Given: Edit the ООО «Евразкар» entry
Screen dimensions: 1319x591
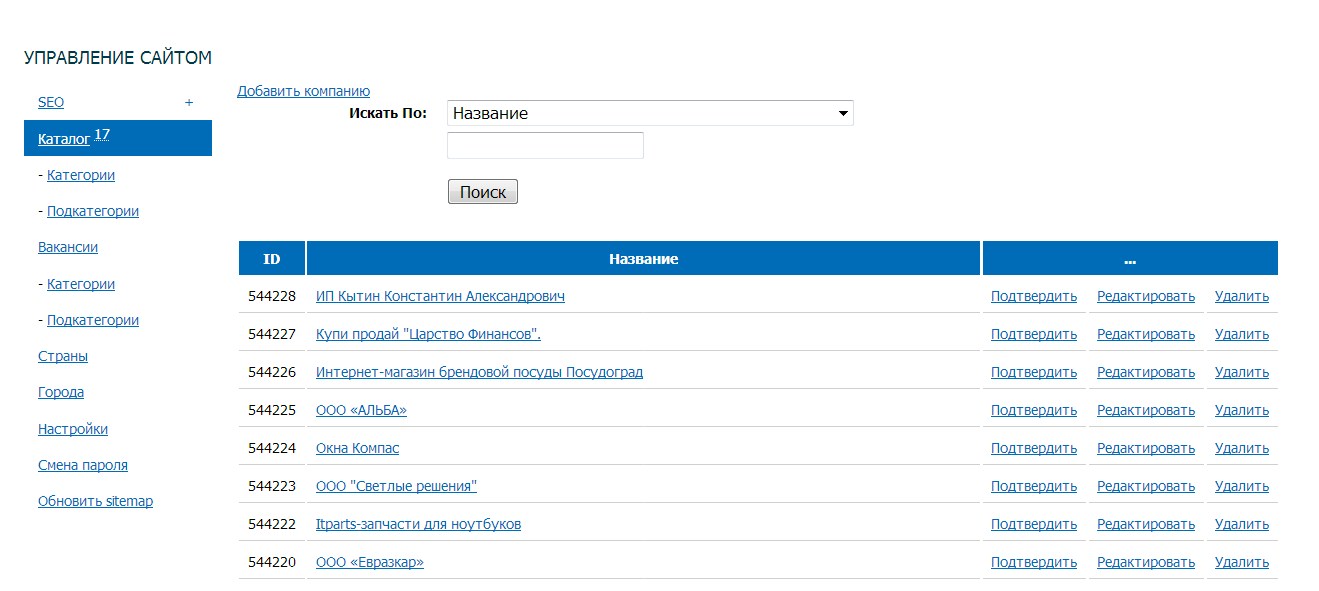Looking at the screenshot, I should (x=1146, y=562).
